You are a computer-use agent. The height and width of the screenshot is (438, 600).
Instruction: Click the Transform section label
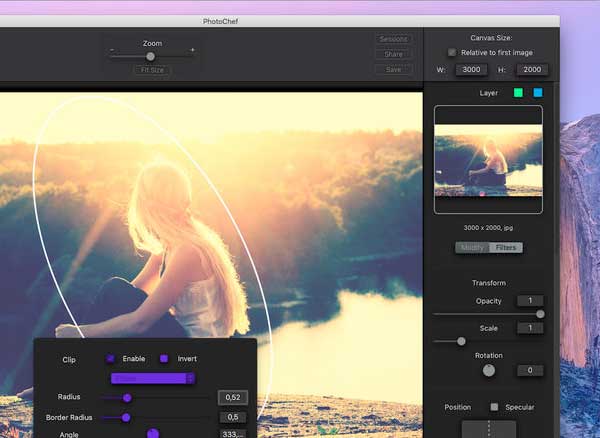pyautogui.click(x=489, y=283)
